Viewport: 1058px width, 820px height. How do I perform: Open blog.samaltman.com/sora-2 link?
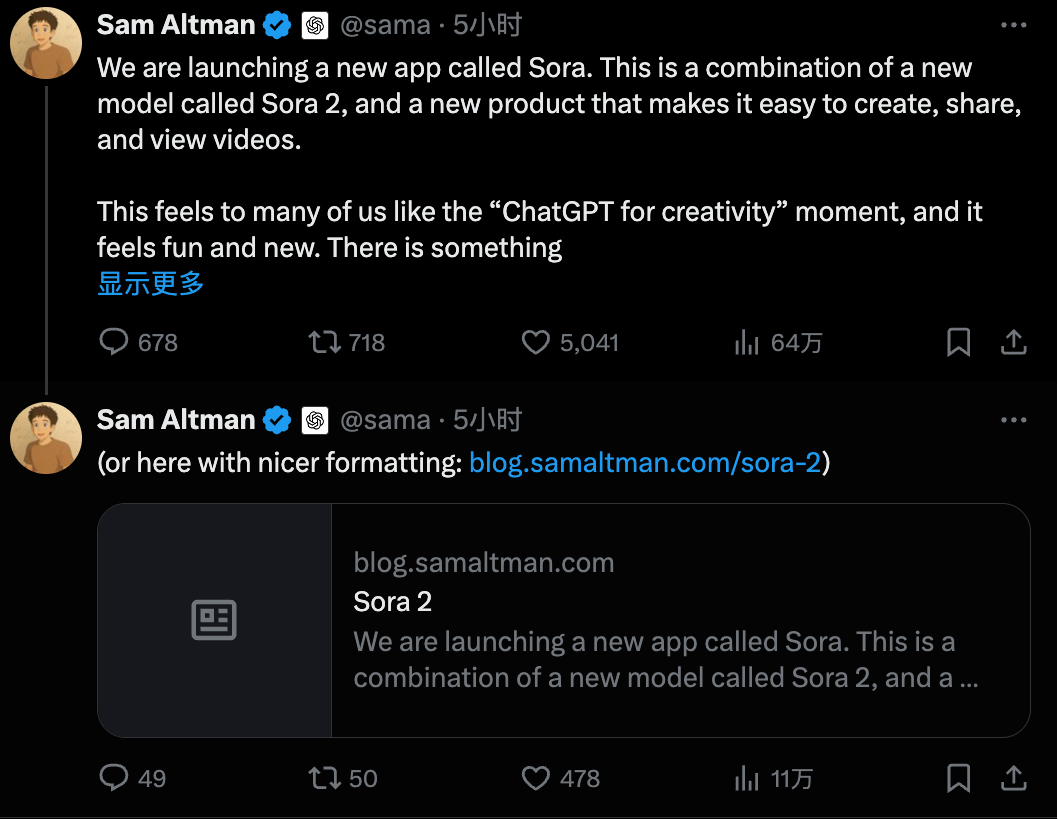tap(645, 463)
